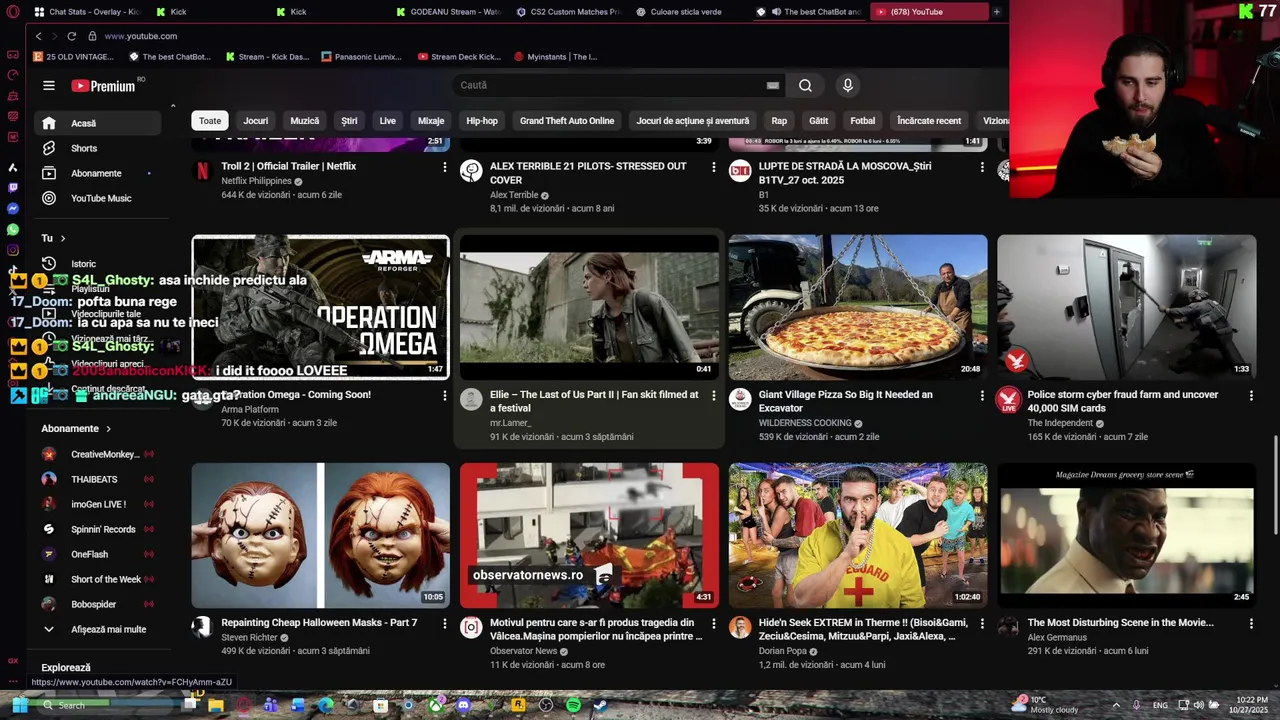Reload the page with the refresh icon
The image size is (1280, 720).
point(71,36)
